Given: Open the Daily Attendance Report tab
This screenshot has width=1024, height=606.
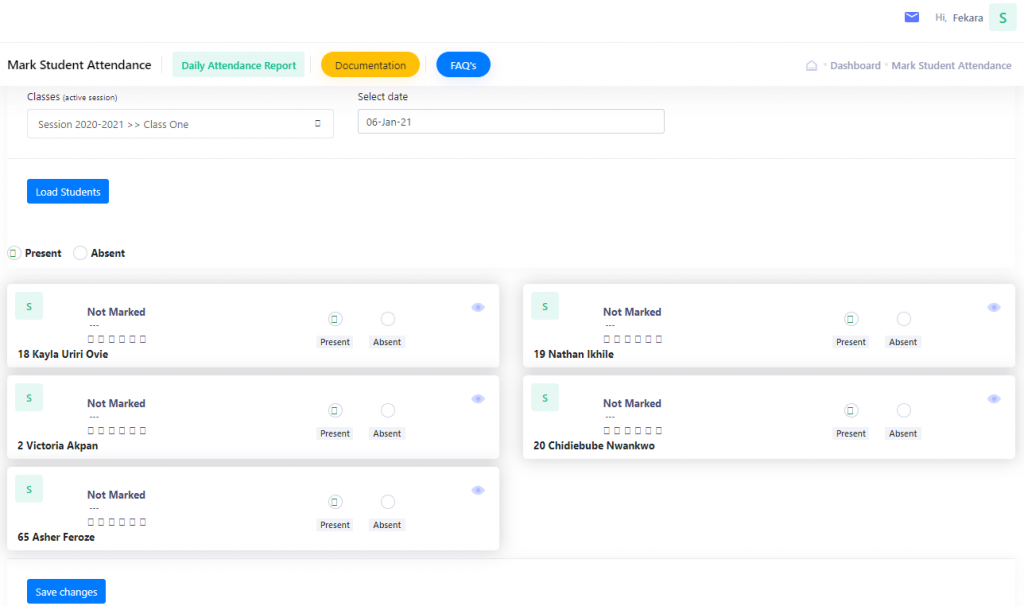Looking at the screenshot, I should click(x=238, y=65).
